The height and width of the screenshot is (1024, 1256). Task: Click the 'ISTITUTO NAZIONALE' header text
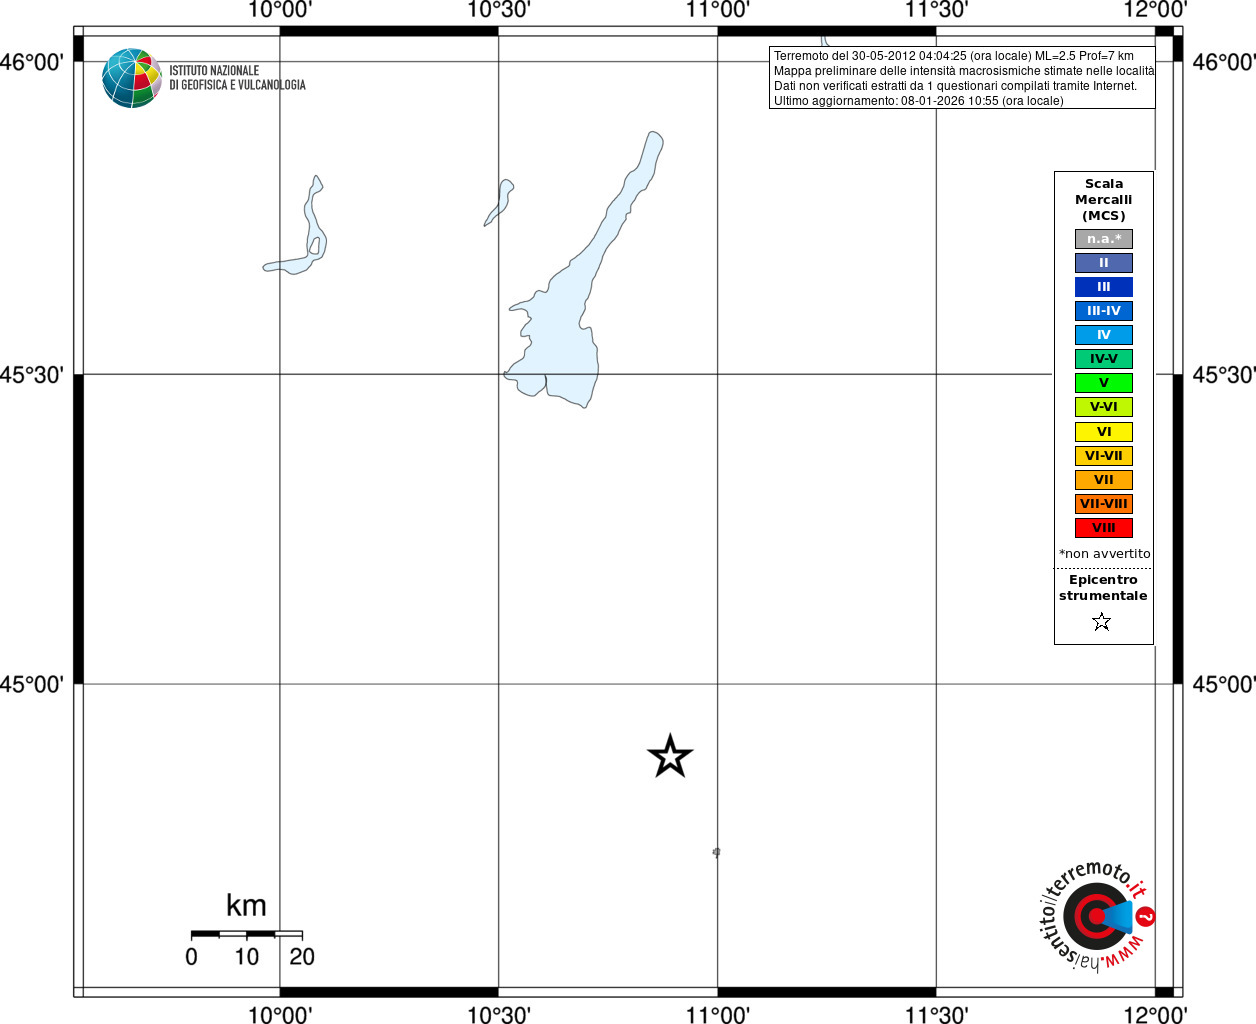214,71
